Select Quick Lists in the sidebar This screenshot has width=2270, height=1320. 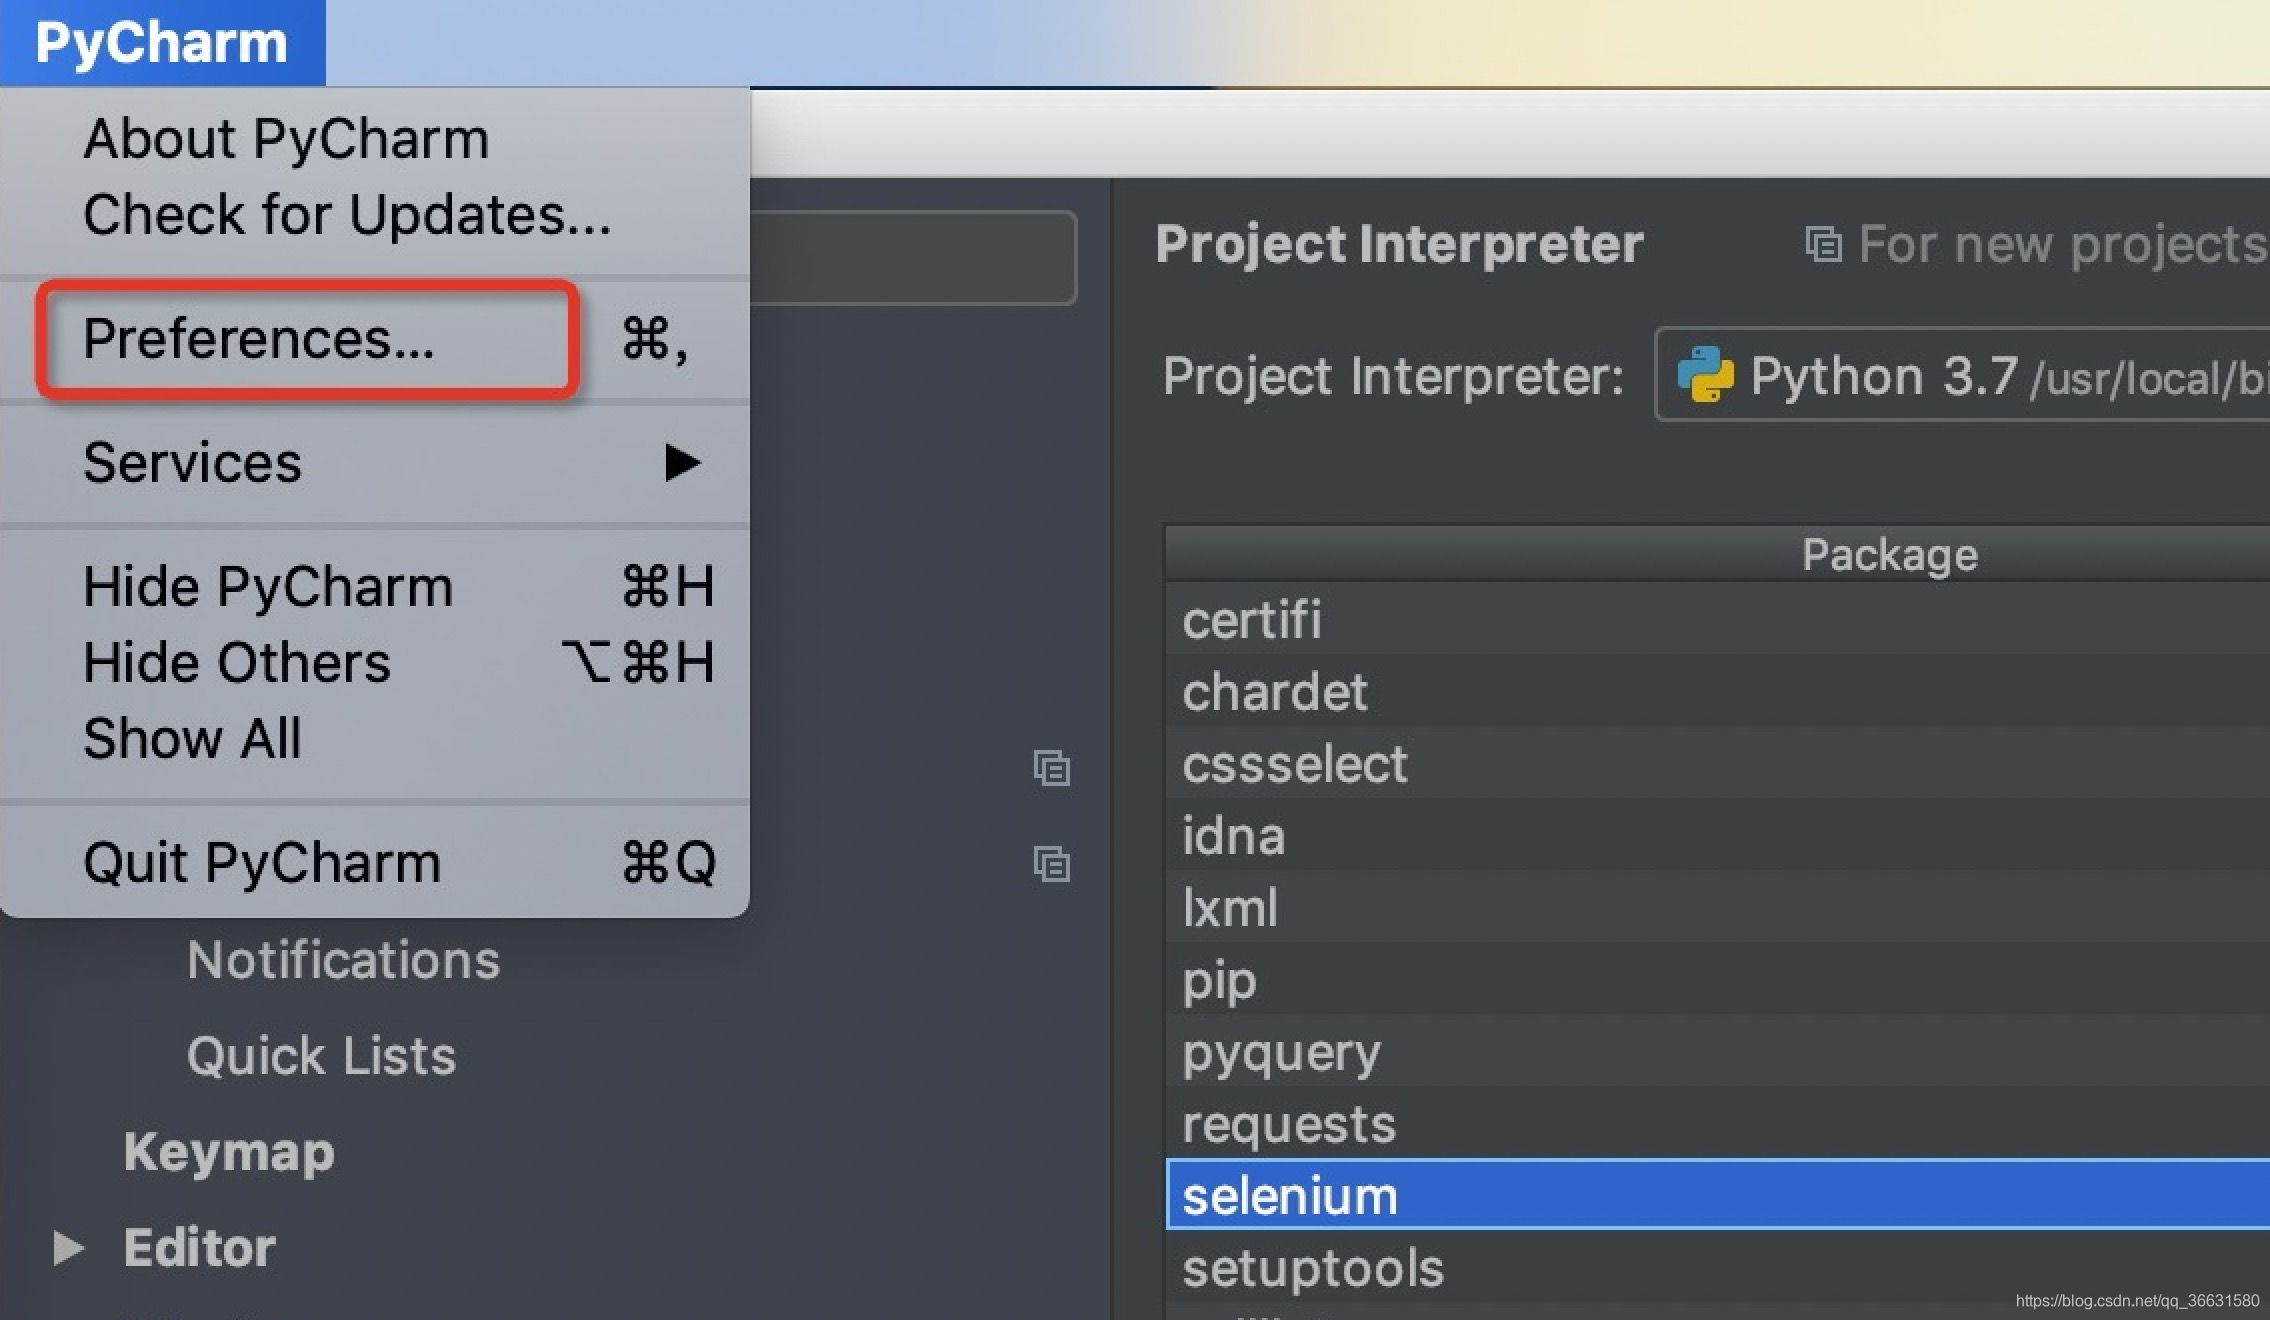320,1055
